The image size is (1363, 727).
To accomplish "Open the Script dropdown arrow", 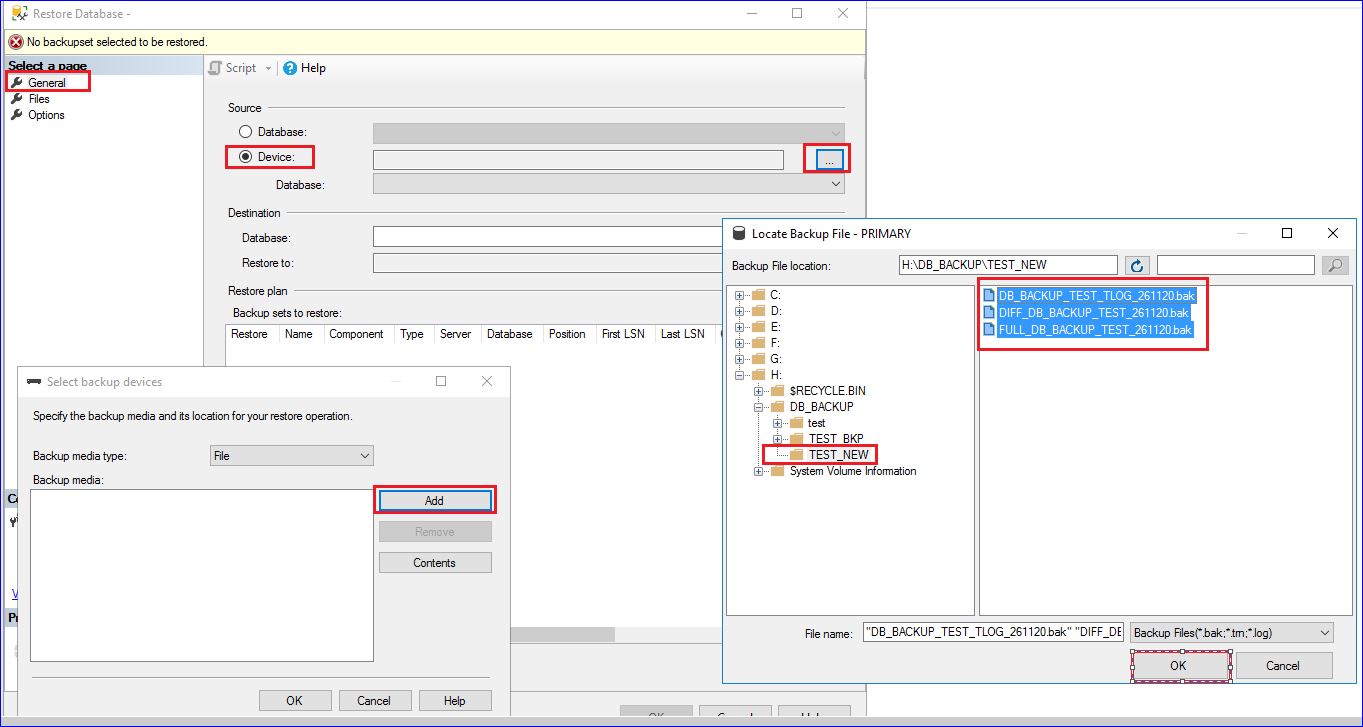I will [268, 68].
